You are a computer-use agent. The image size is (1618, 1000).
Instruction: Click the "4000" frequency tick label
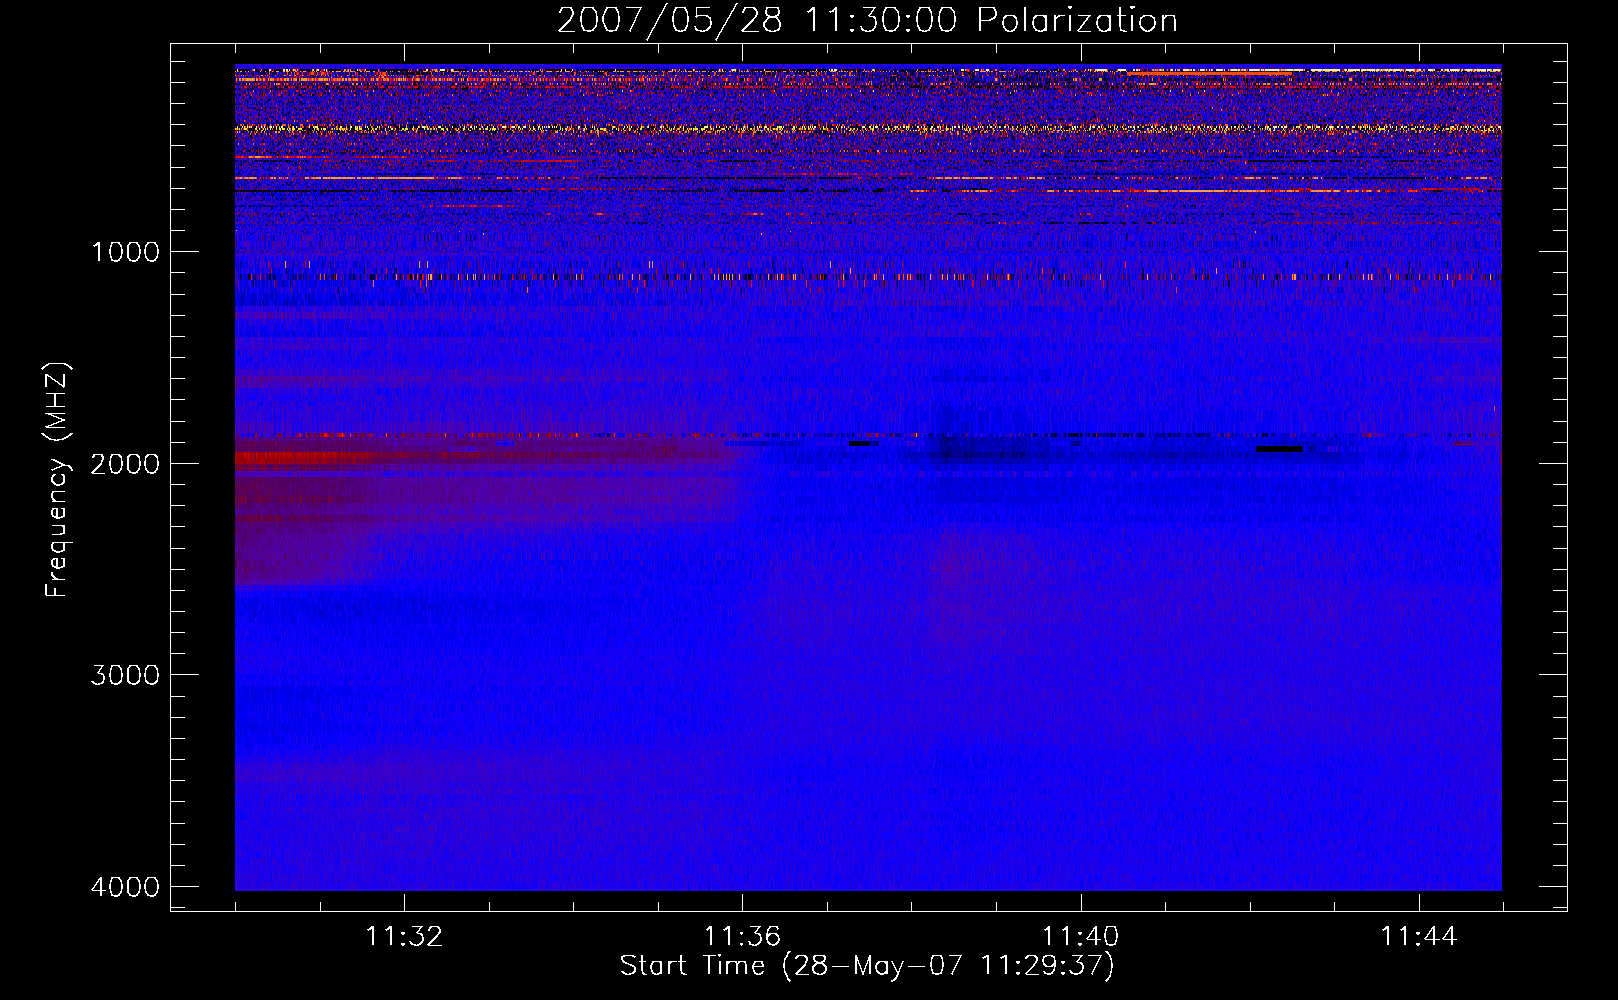[125, 887]
